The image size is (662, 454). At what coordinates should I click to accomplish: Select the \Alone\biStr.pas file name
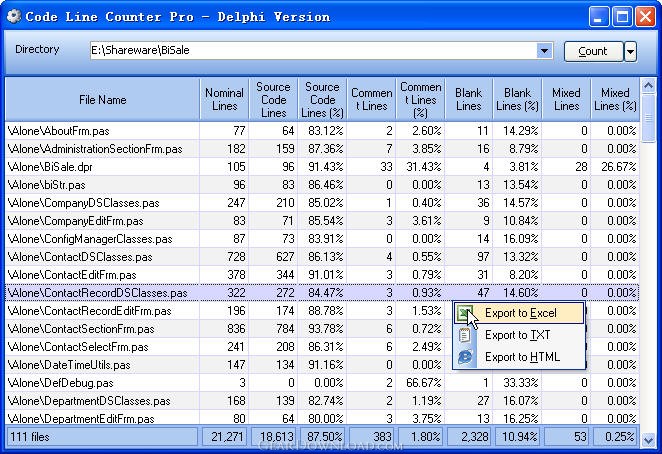coord(46,185)
